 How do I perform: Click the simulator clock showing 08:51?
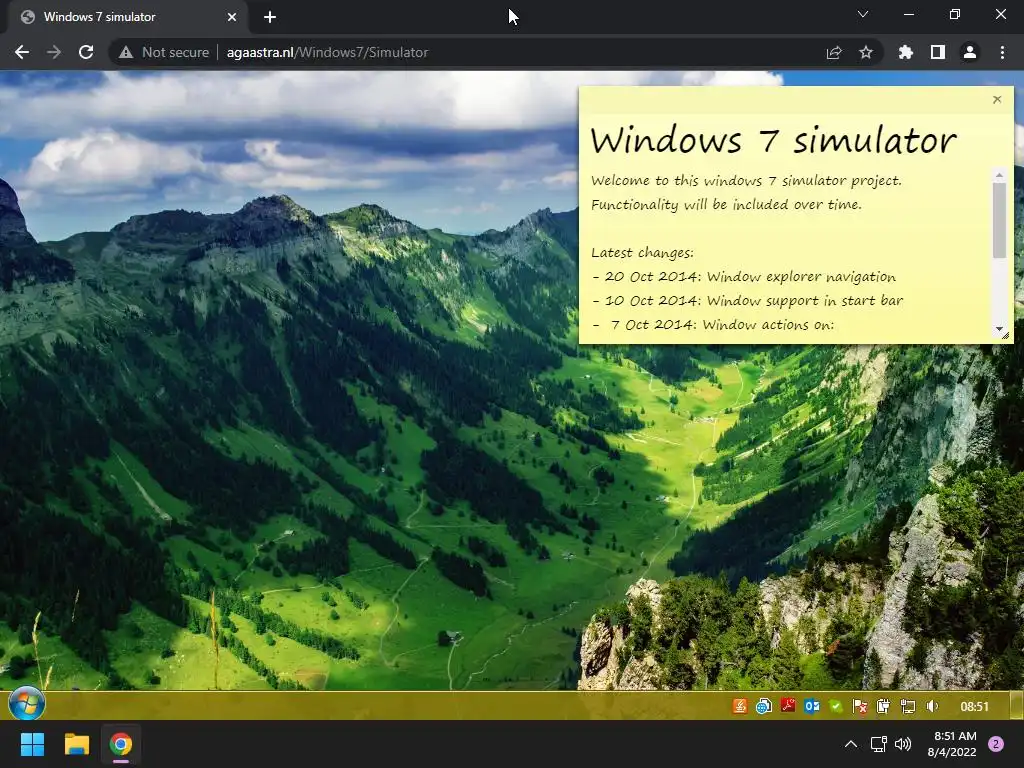(x=974, y=707)
